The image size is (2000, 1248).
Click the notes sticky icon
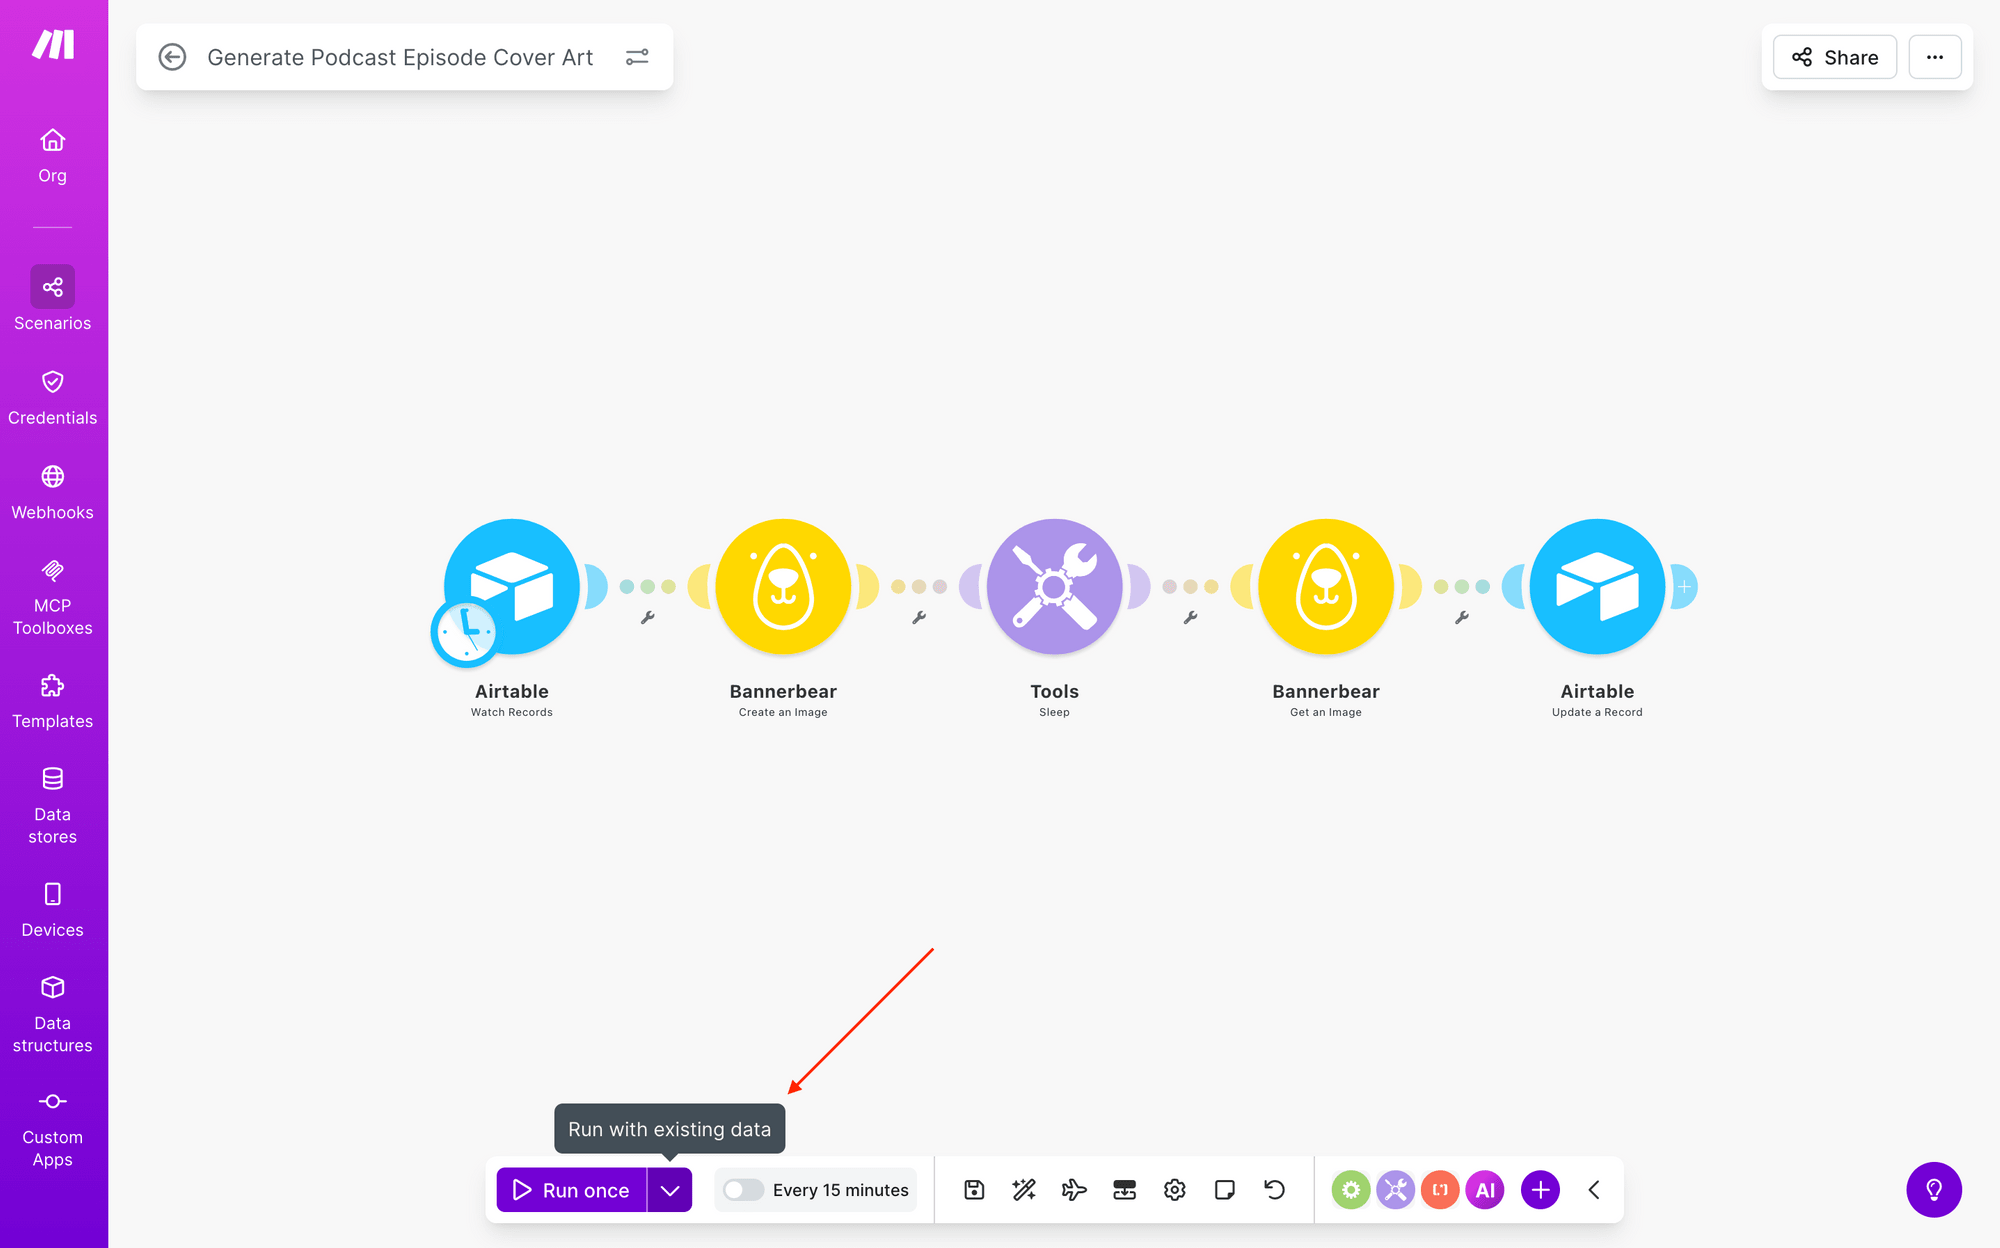(1225, 1190)
